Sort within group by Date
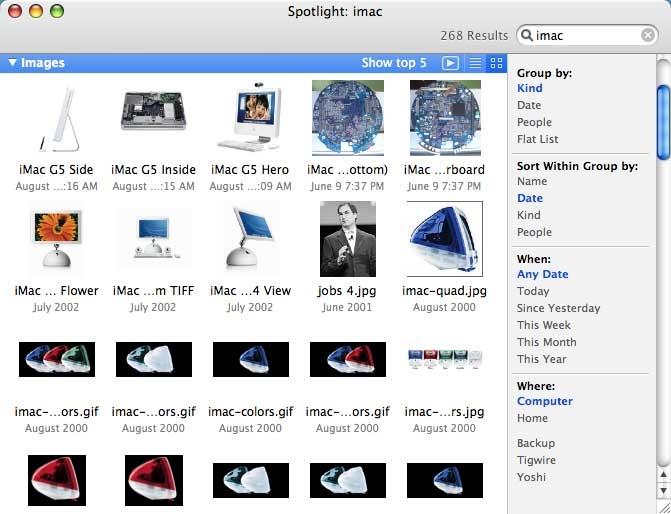Image resolution: width=671 pixels, height=514 pixels. point(530,198)
